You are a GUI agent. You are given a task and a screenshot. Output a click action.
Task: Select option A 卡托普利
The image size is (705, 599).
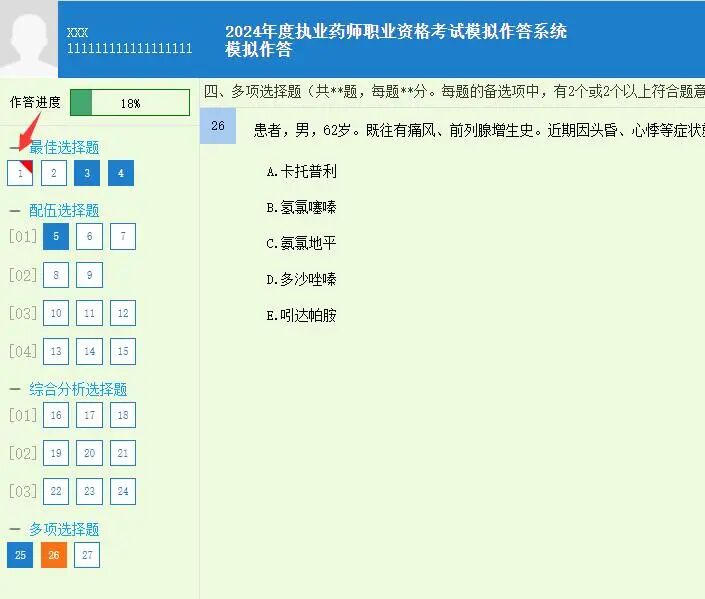click(301, 171)
